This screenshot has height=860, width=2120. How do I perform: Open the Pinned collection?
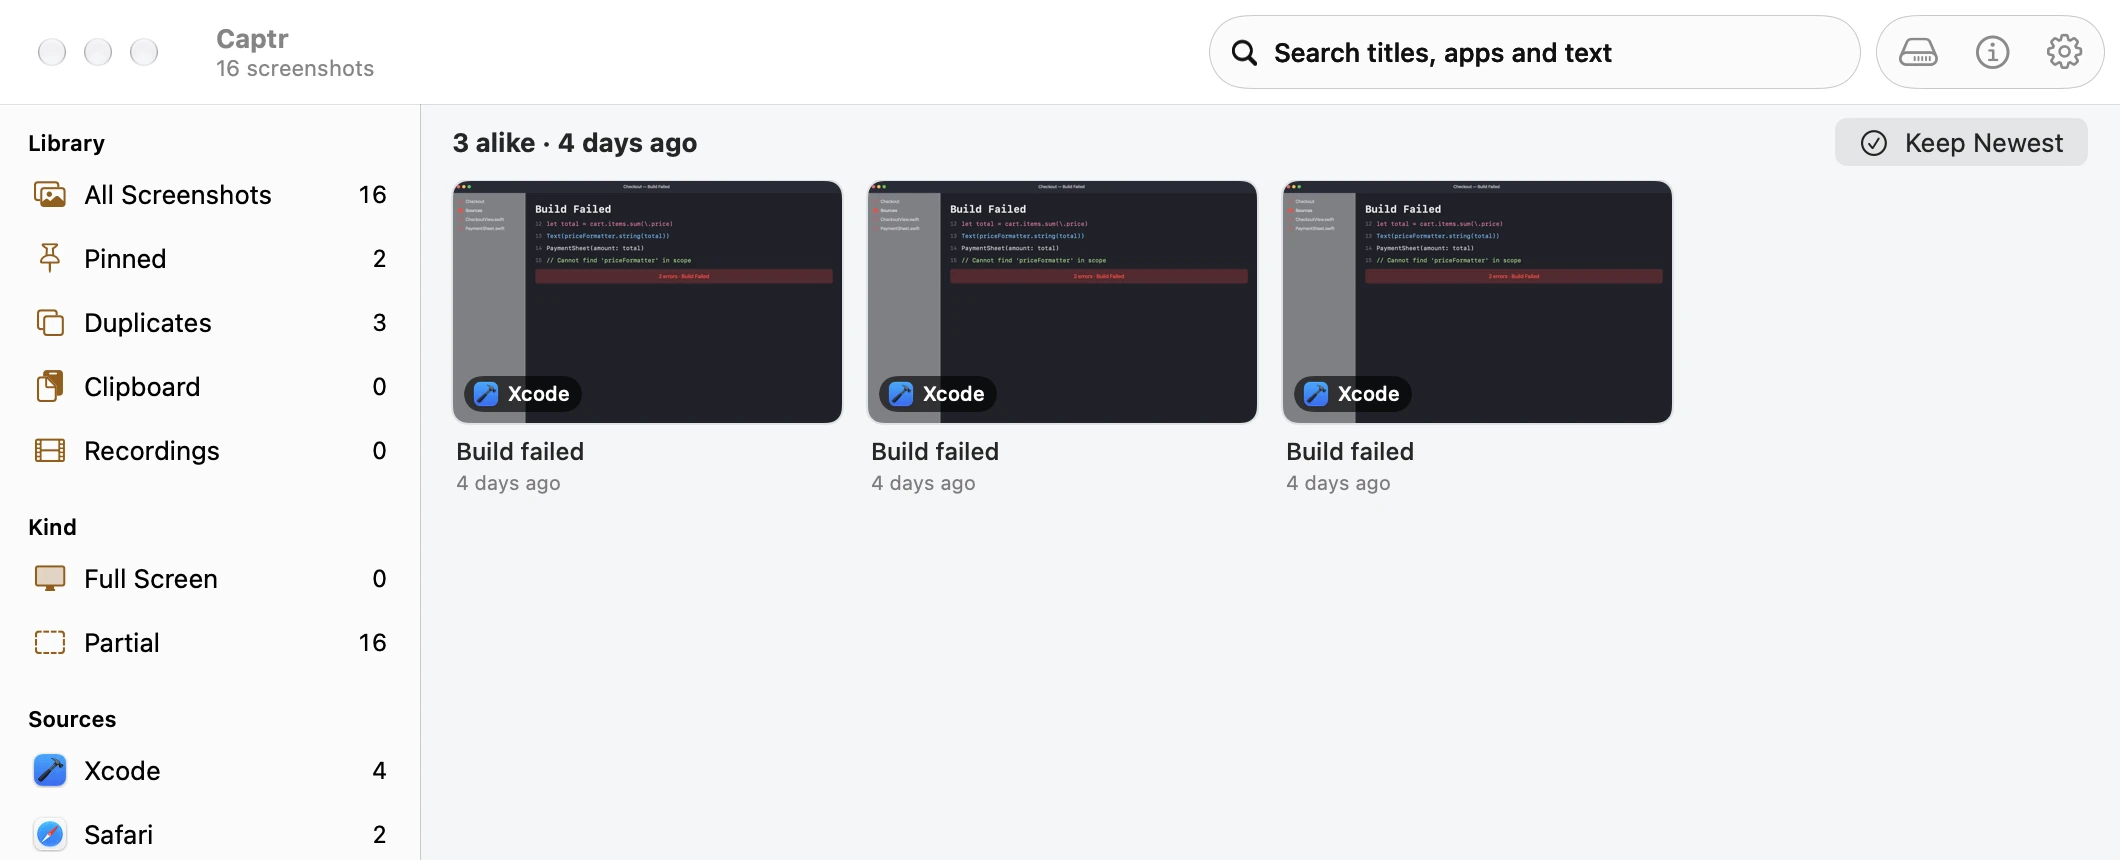click(210, 258)
